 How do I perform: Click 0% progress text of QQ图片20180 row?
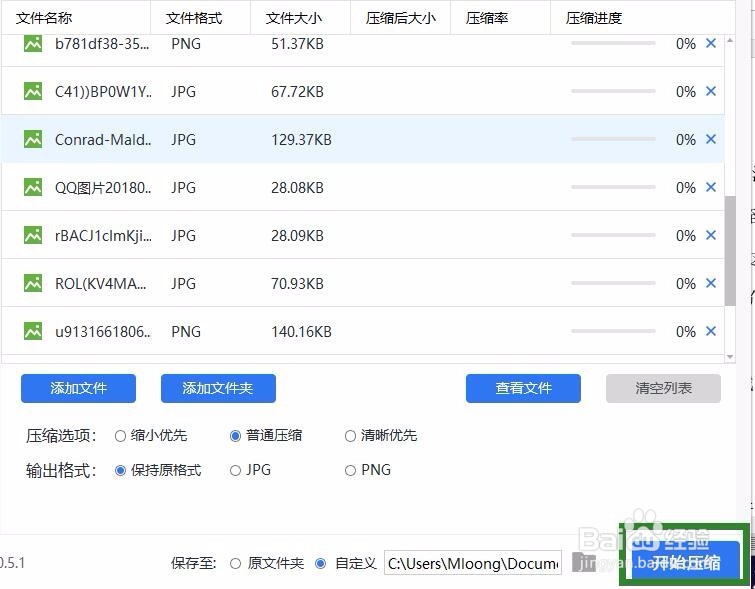(686, 187)
